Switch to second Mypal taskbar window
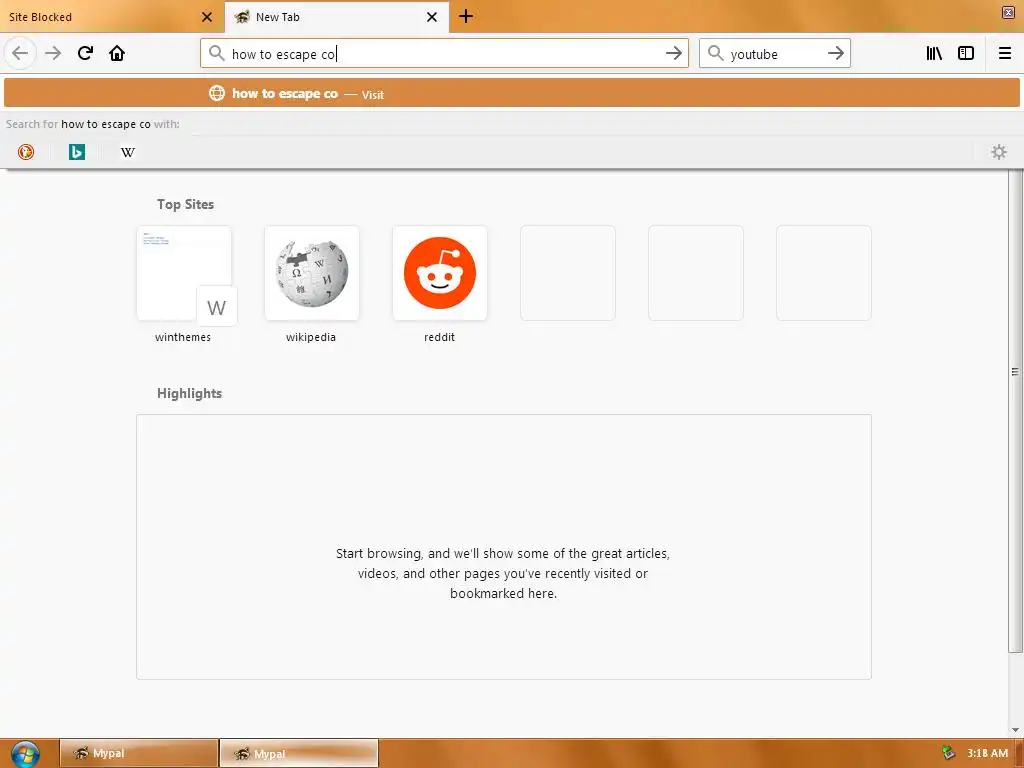1024x768 pixels. 299,753
